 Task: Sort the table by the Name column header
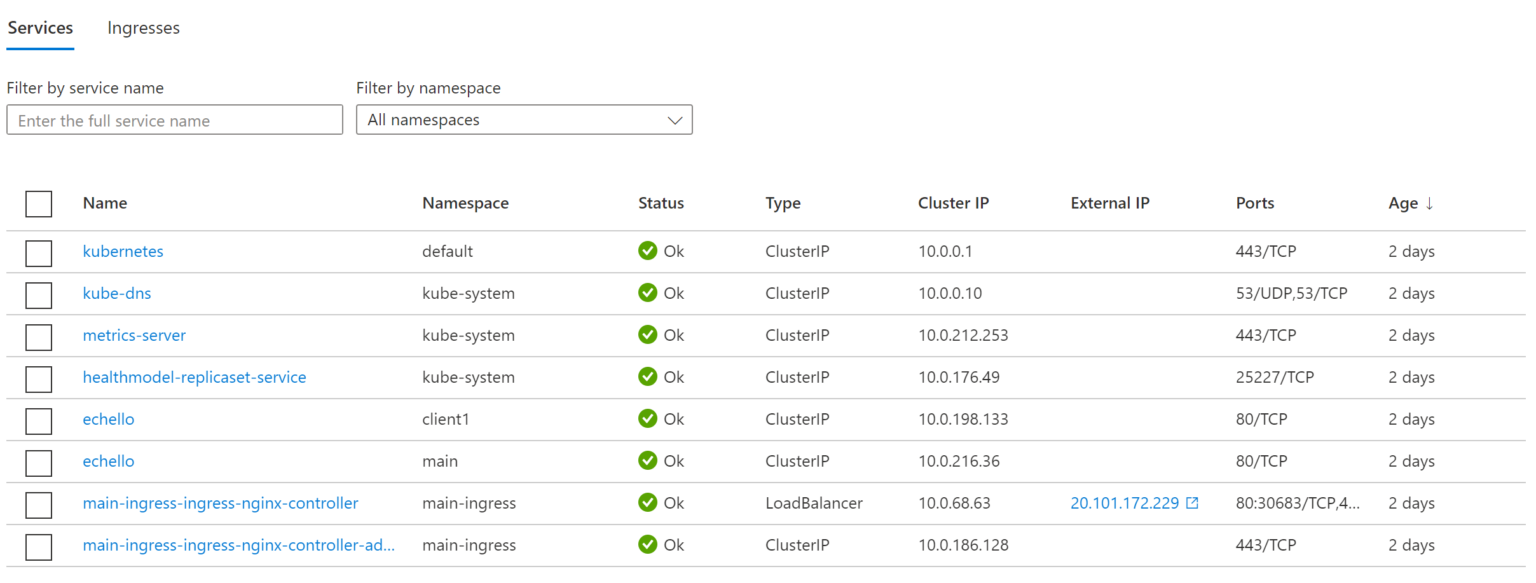coord(105,203)
